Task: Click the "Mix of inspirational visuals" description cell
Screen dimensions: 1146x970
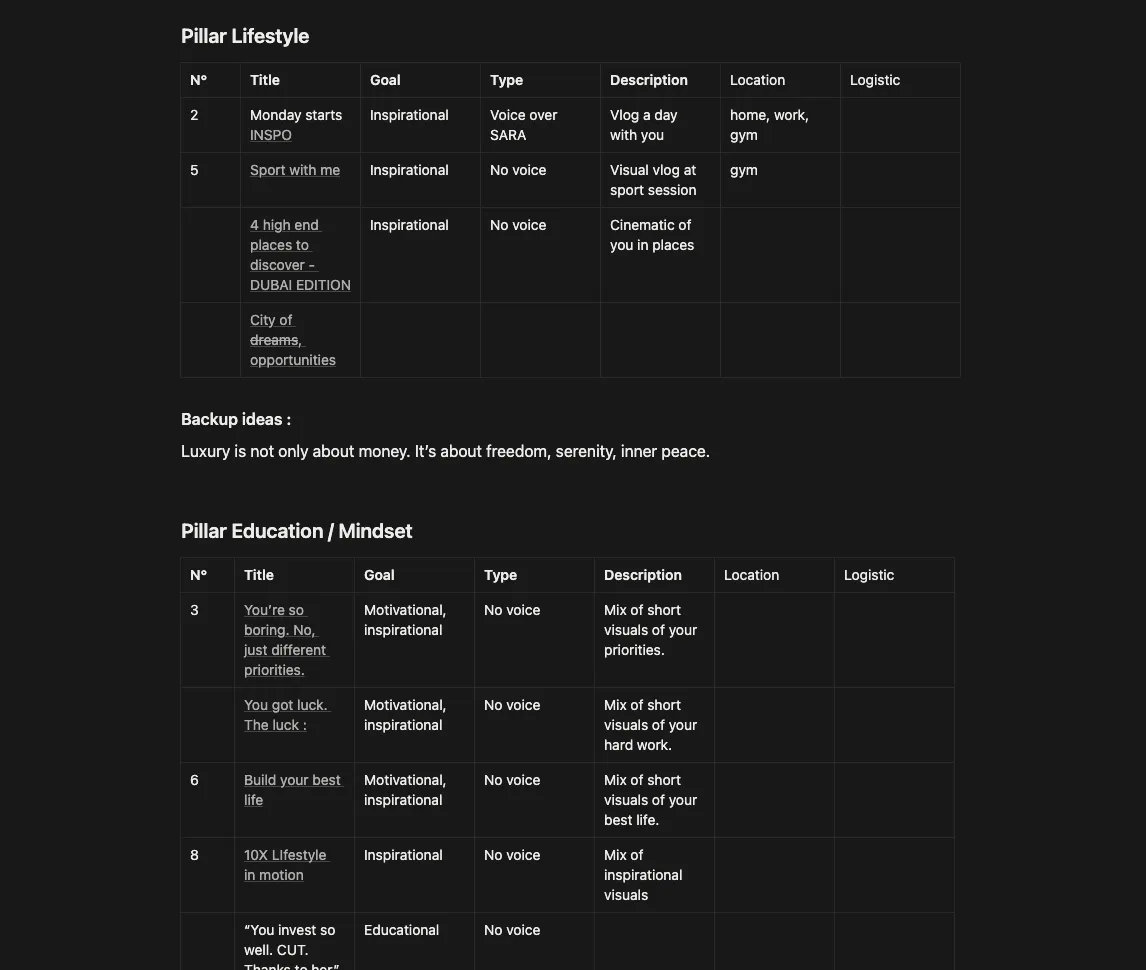Action: 643,875
